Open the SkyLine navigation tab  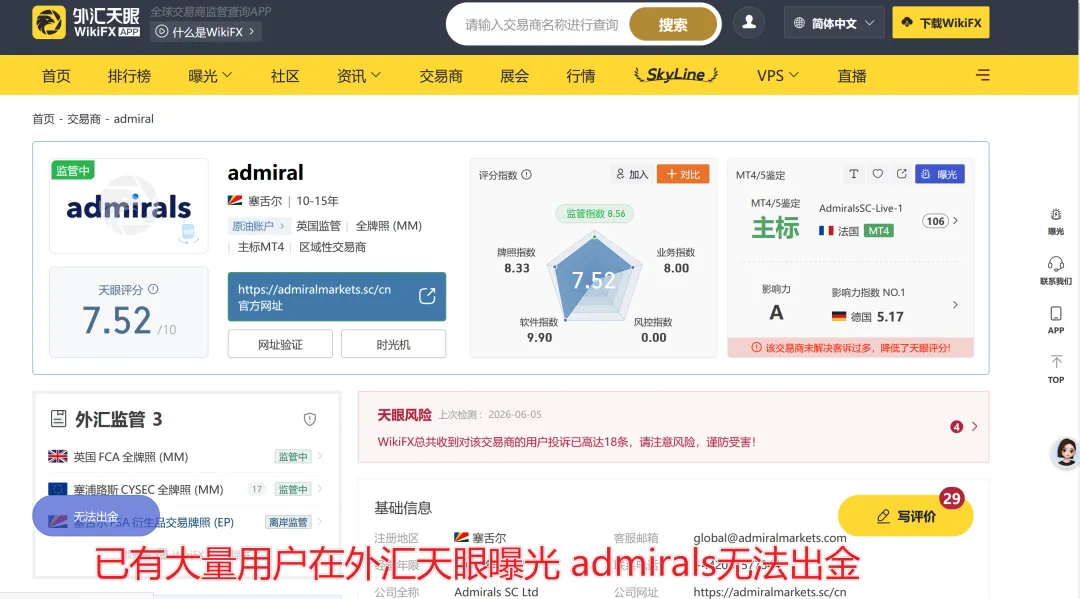676,74
